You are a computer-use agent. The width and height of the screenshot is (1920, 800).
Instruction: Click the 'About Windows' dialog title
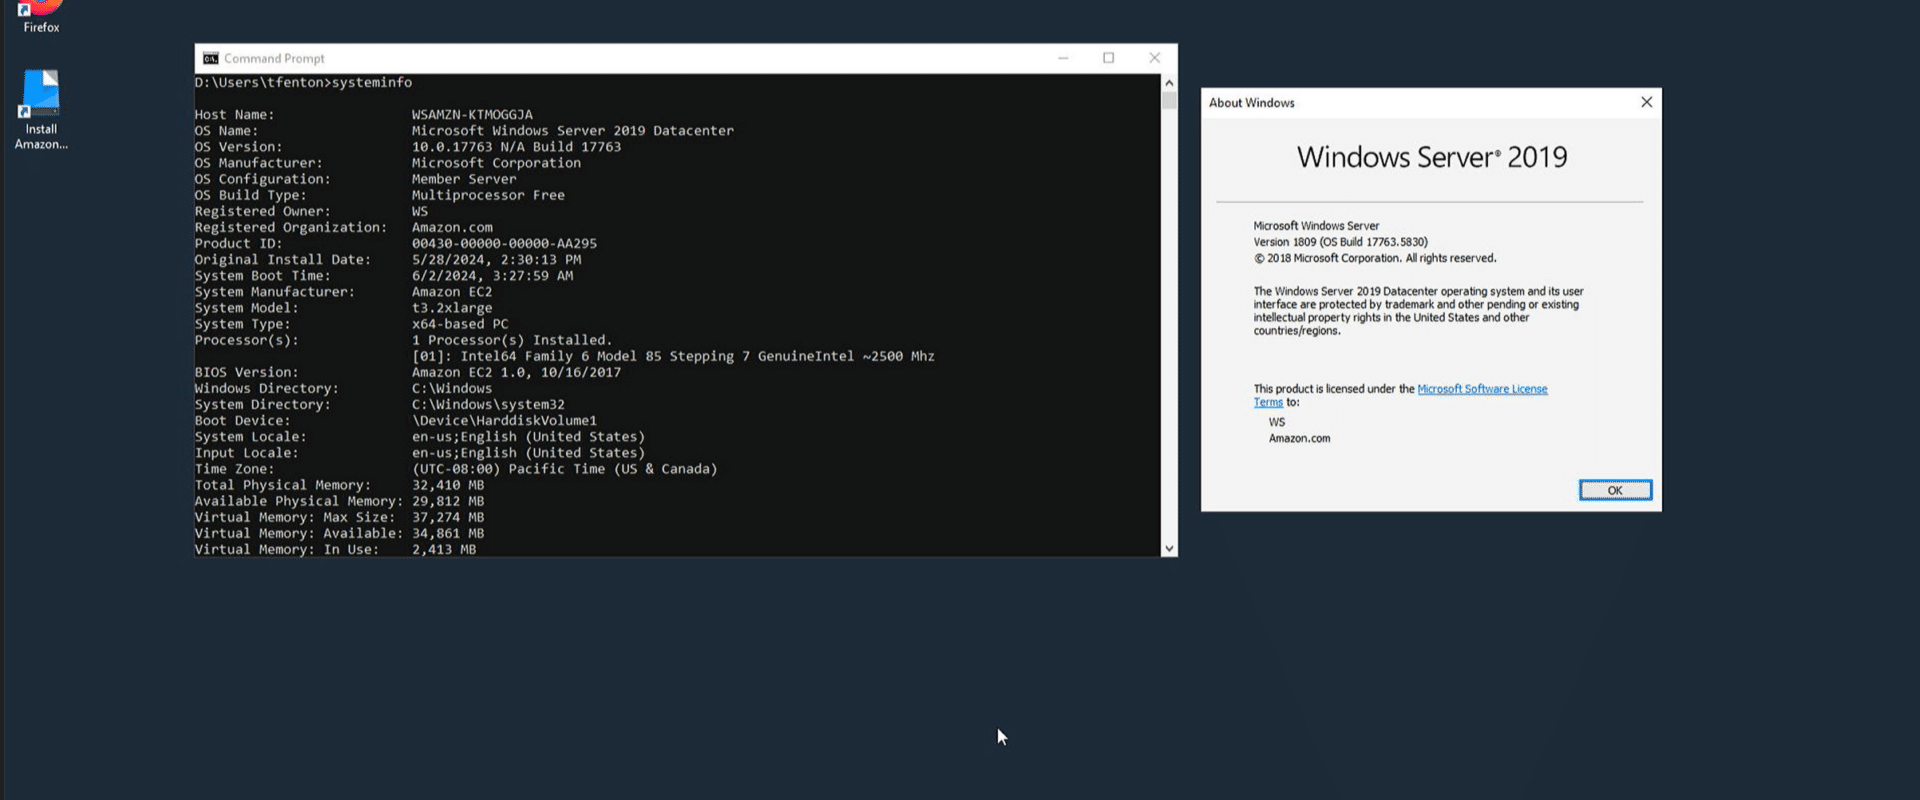point(1251,103)
